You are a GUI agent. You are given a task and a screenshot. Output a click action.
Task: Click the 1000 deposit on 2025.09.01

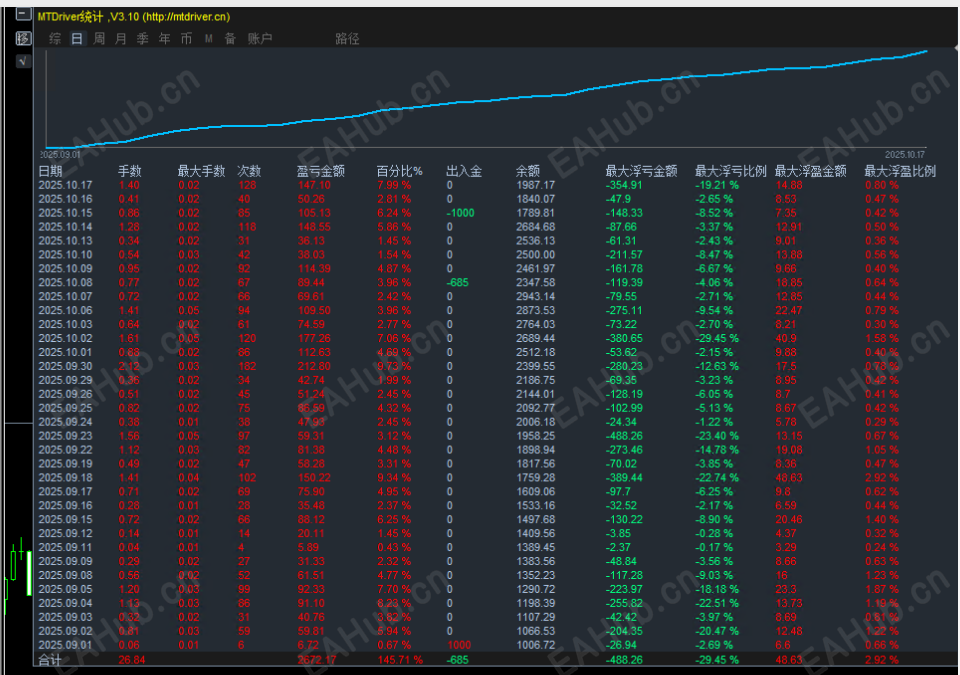pyautogui.click(x=459, y=645)
